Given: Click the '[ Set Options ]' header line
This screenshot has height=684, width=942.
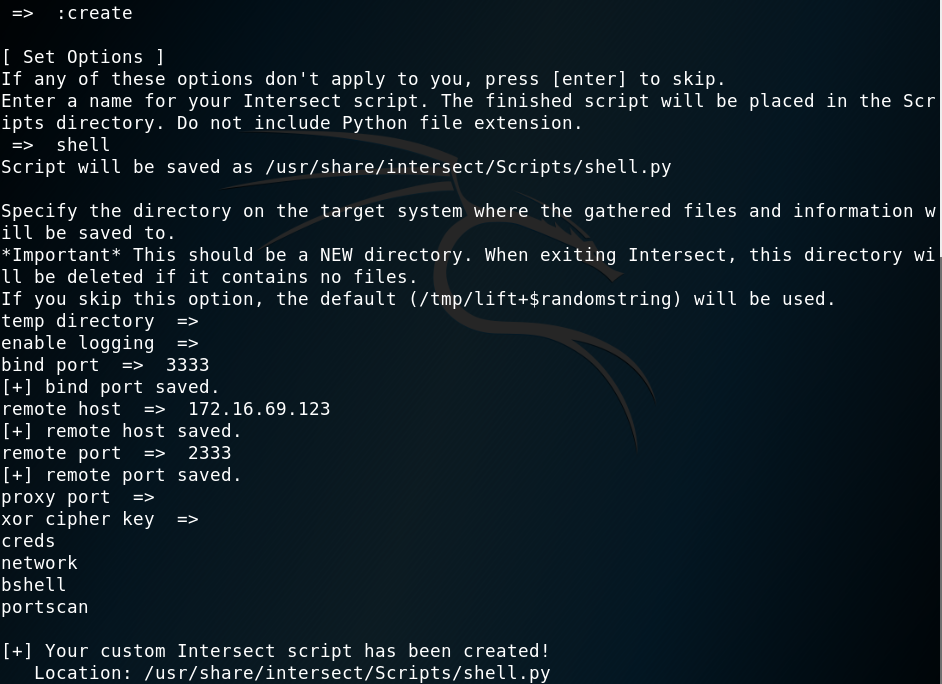Looking at the screenshot, I should (x=83, y=57).
